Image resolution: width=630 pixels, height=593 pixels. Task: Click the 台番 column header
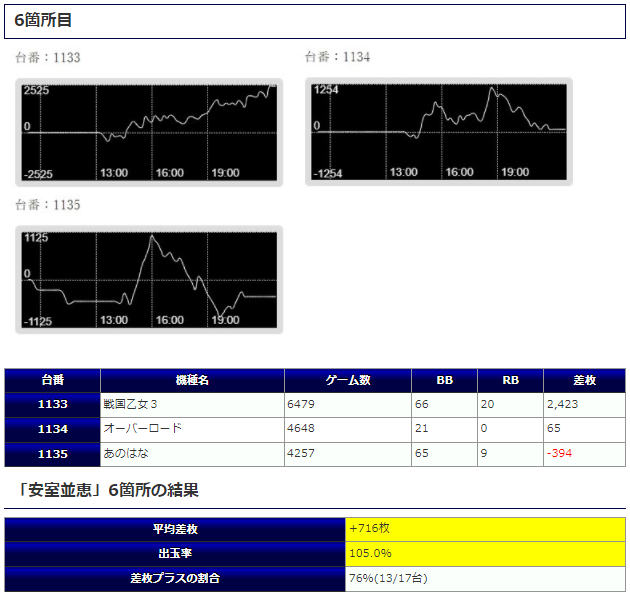pyautogui.click(x=53, y=381)
